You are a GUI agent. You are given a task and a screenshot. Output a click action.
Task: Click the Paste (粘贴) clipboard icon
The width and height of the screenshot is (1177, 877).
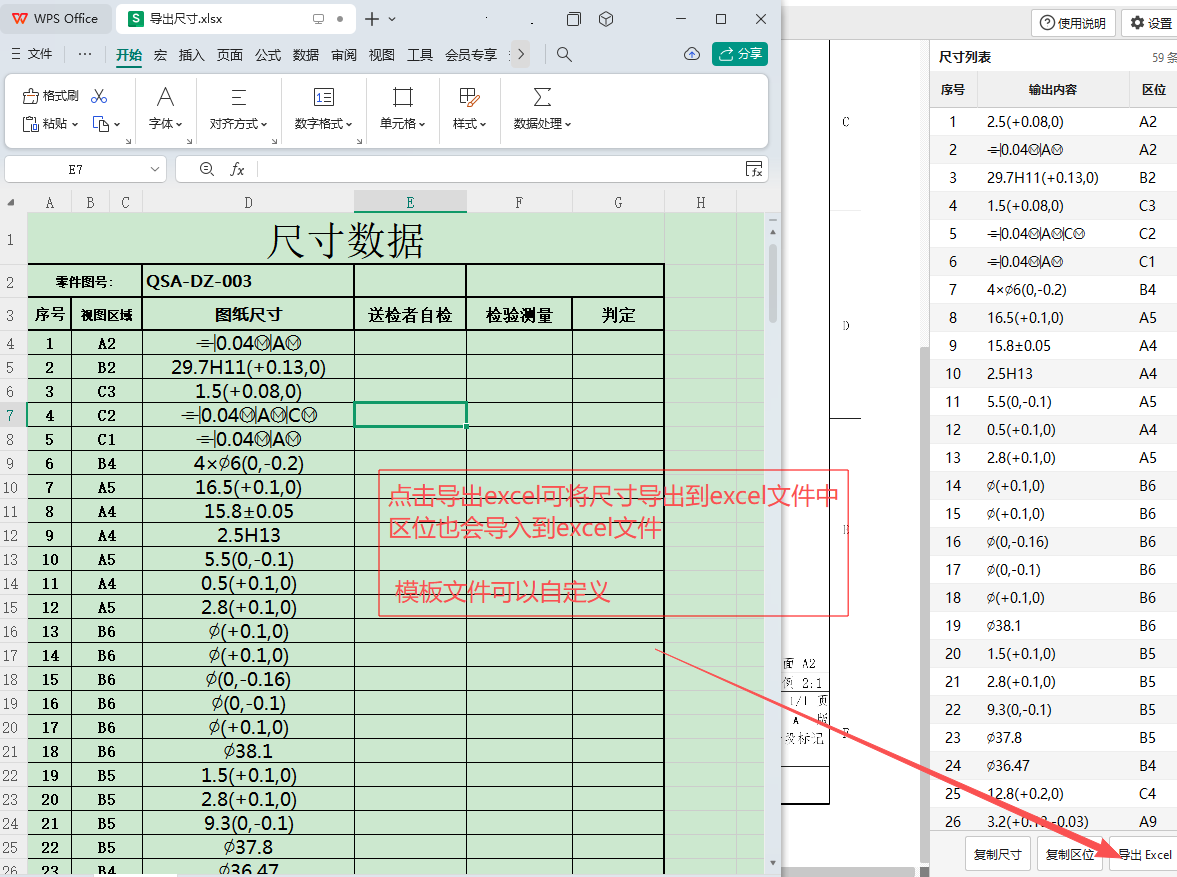[30, 124]
